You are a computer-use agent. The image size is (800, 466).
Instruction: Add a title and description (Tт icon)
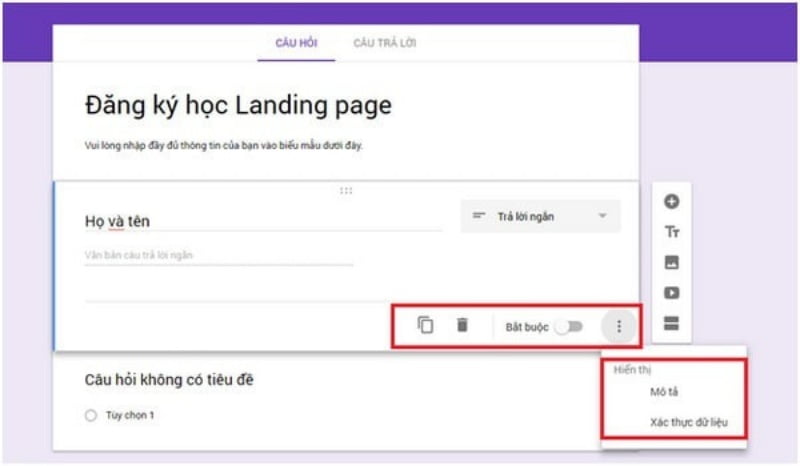pyautogui.click(x=672, y=232)
